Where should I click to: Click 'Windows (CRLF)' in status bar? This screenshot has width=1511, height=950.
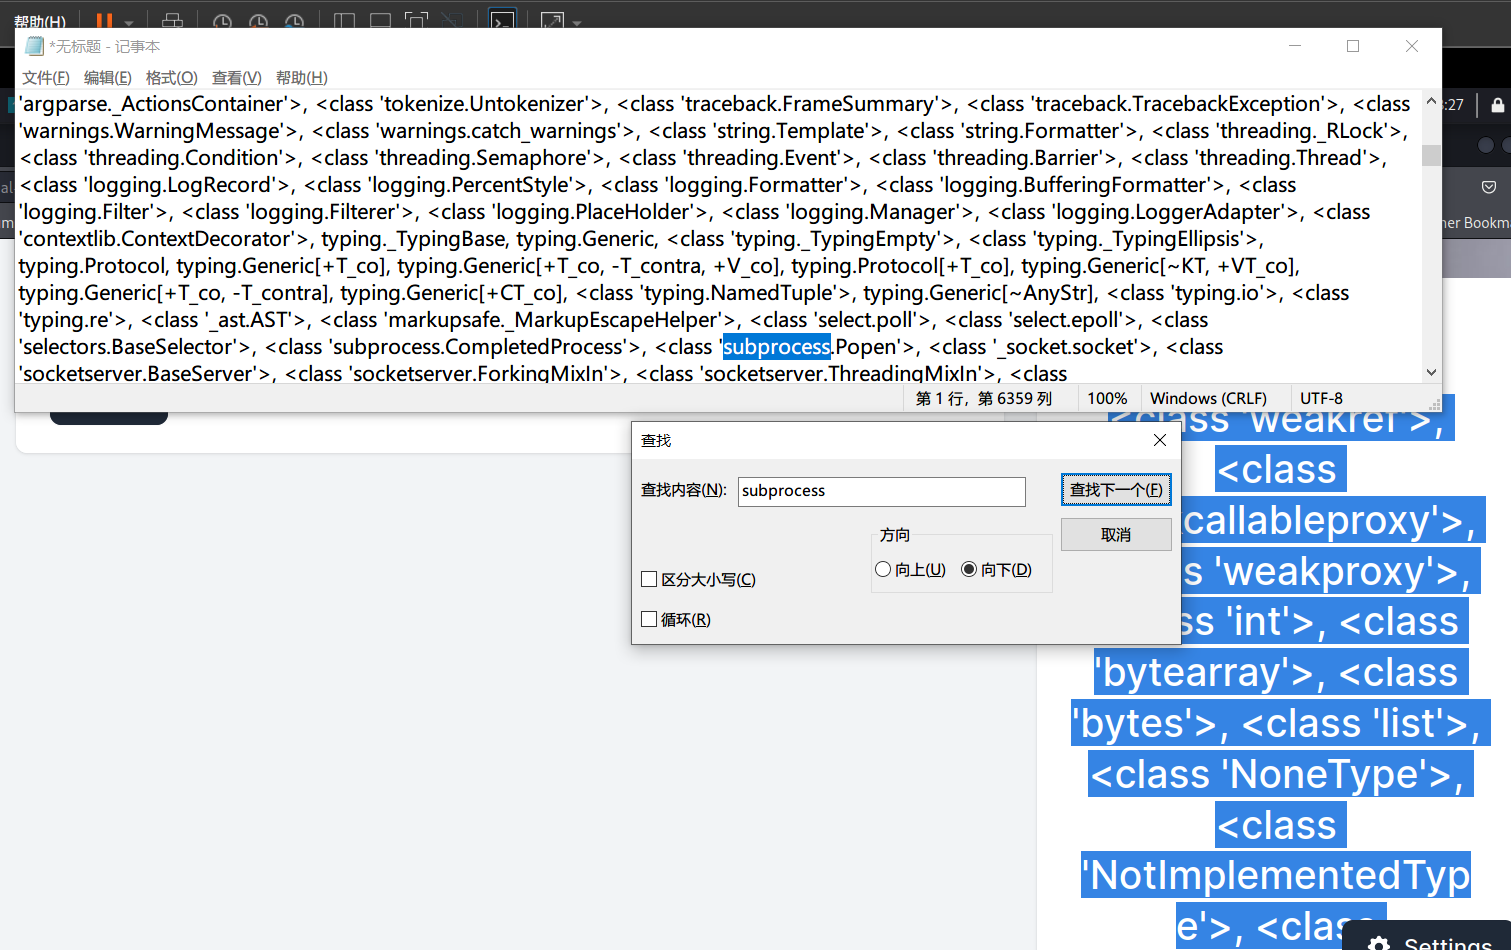[x=1208, y=398]
